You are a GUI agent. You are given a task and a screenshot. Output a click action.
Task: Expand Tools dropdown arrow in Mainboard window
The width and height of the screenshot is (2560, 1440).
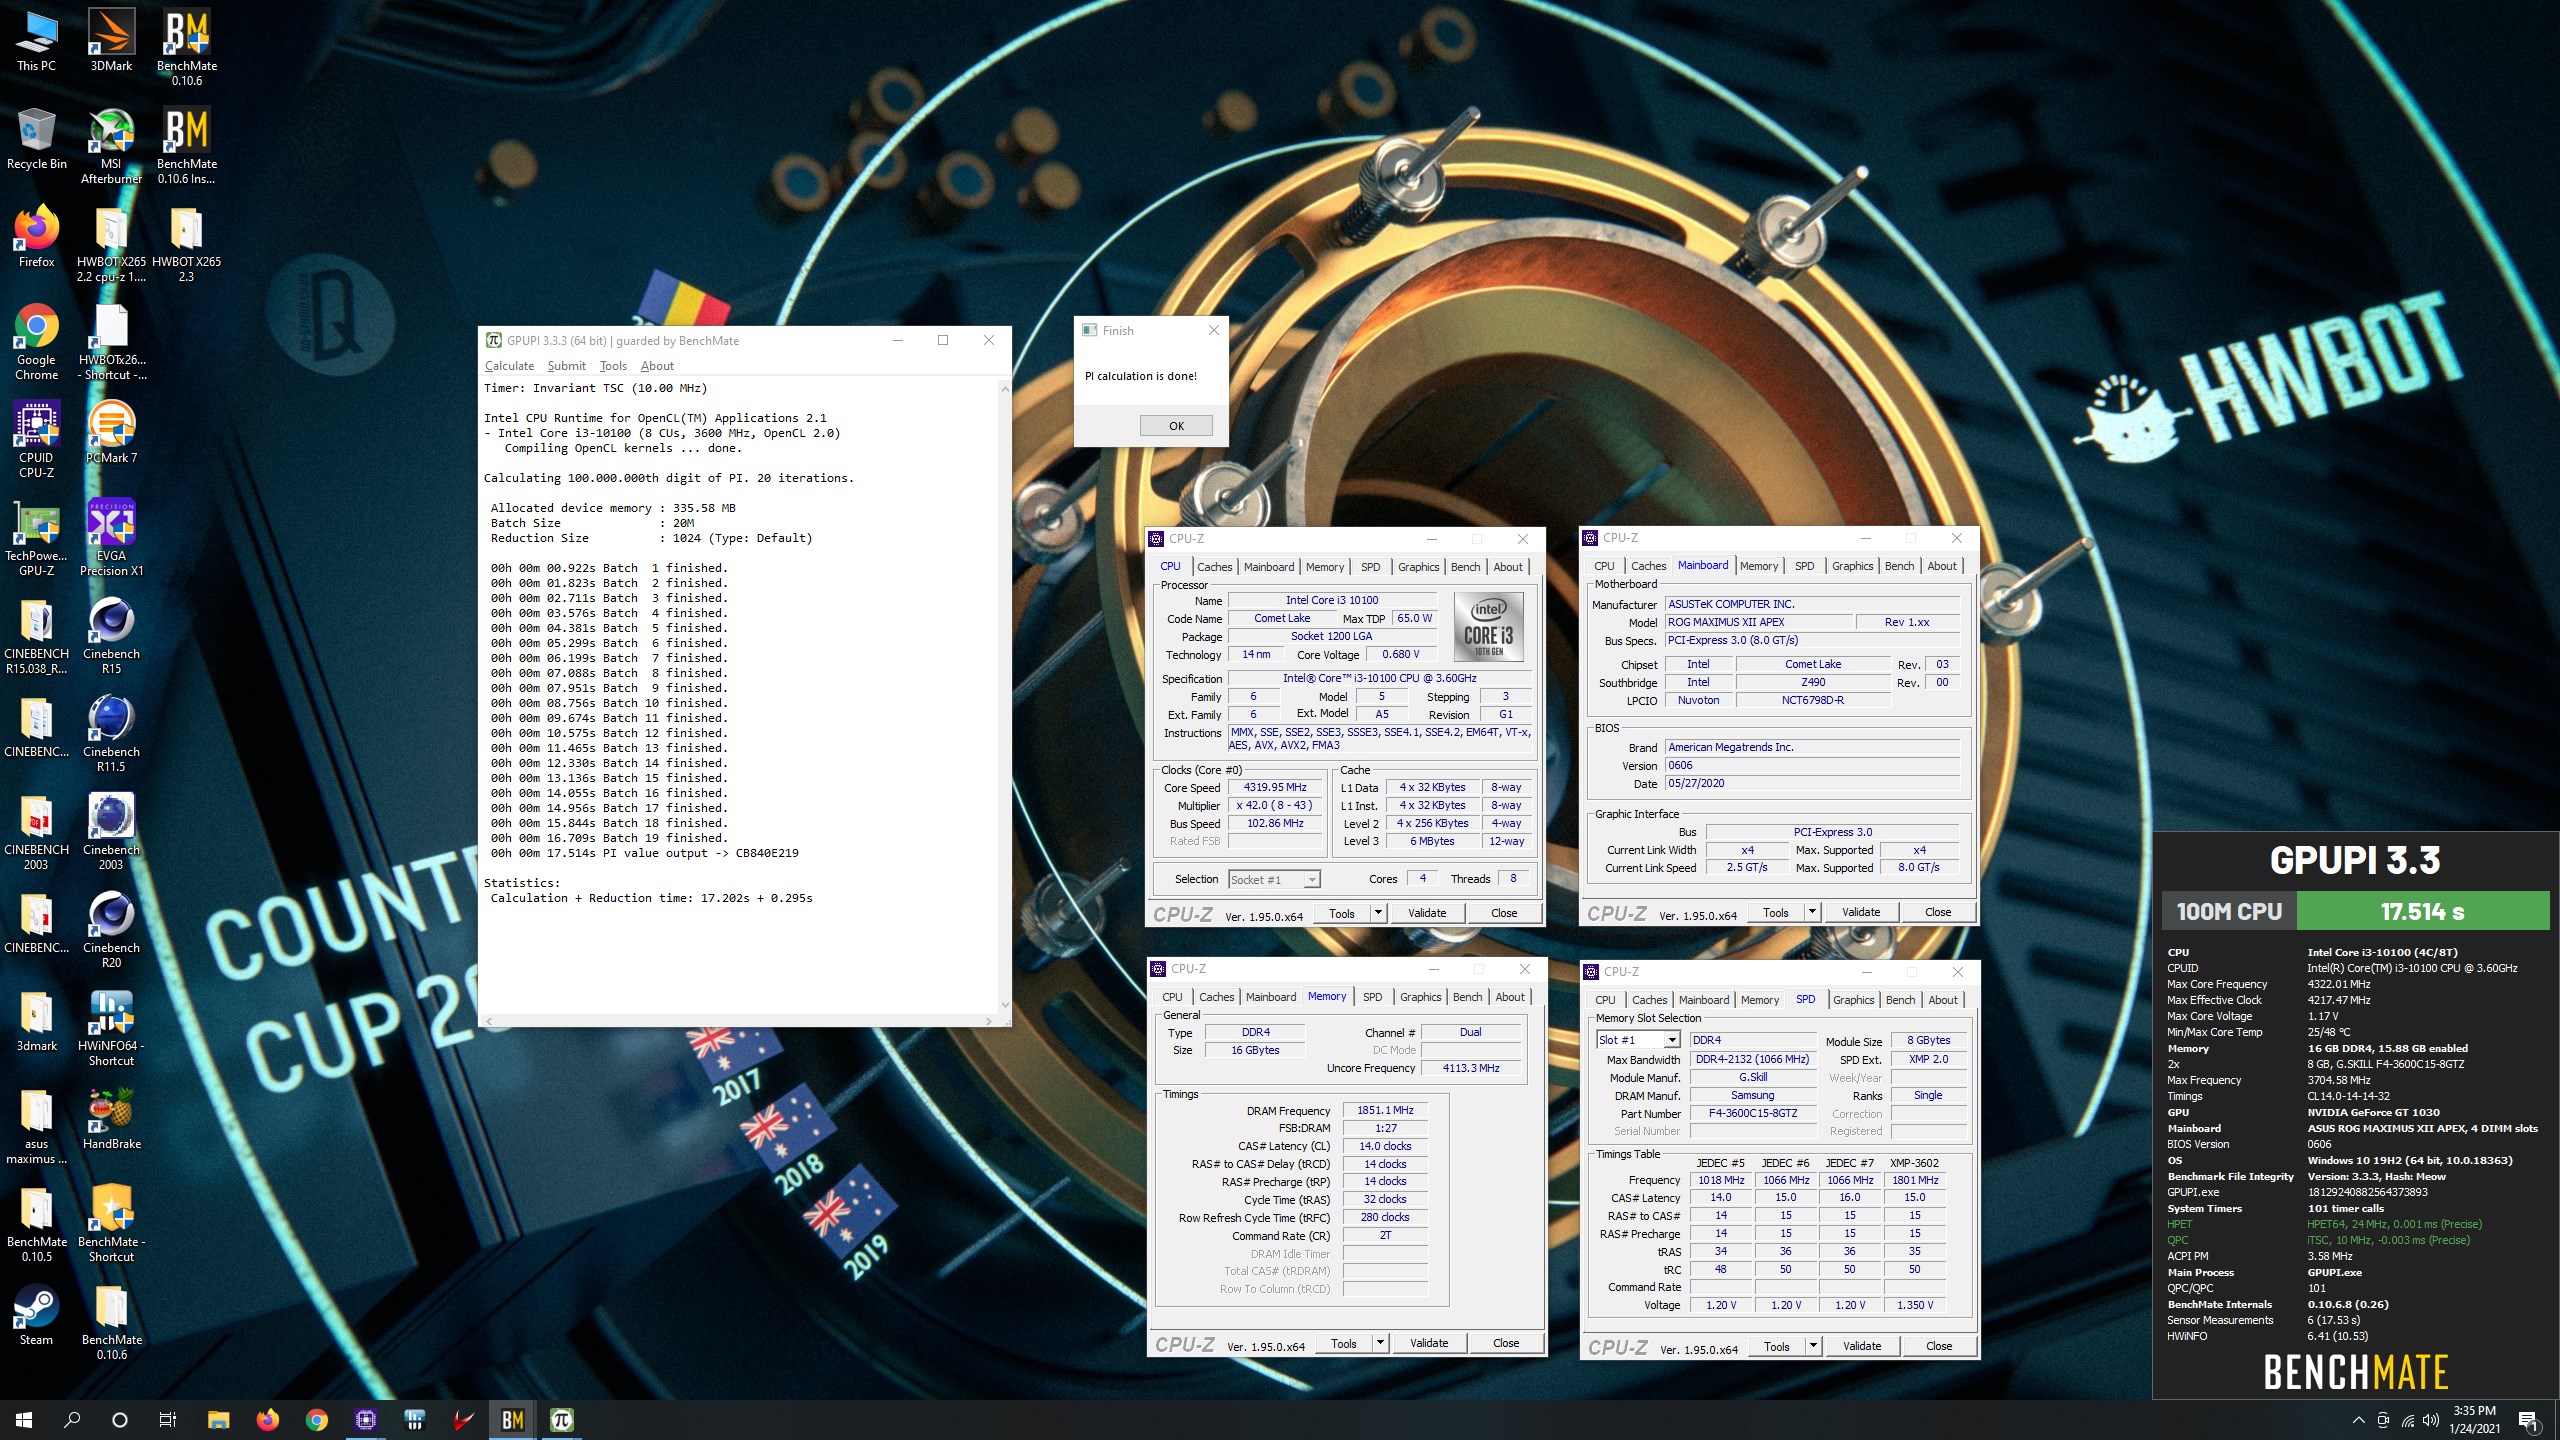pos(1812,912)
